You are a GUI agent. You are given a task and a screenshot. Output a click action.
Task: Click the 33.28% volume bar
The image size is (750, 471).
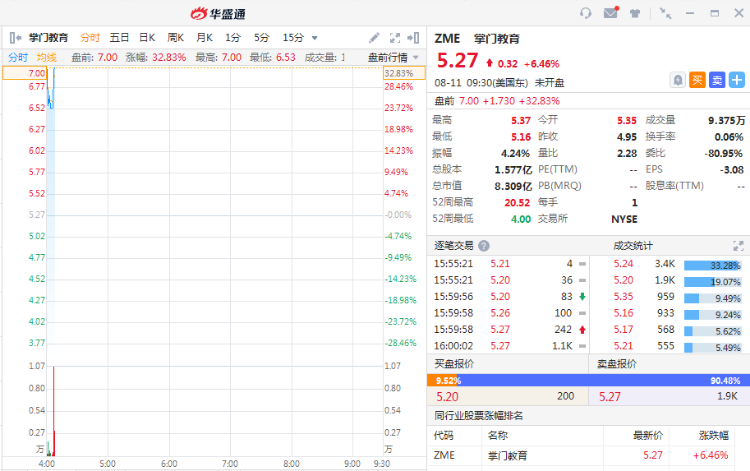tap(712, 265)
